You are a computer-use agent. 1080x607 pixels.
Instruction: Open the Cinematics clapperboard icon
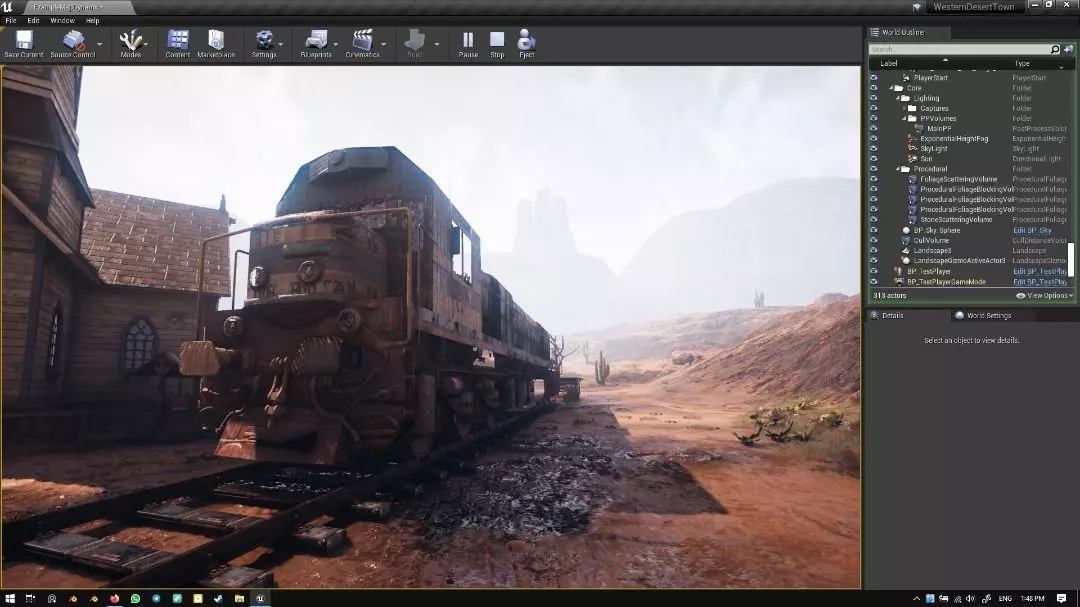pos(362,39)
